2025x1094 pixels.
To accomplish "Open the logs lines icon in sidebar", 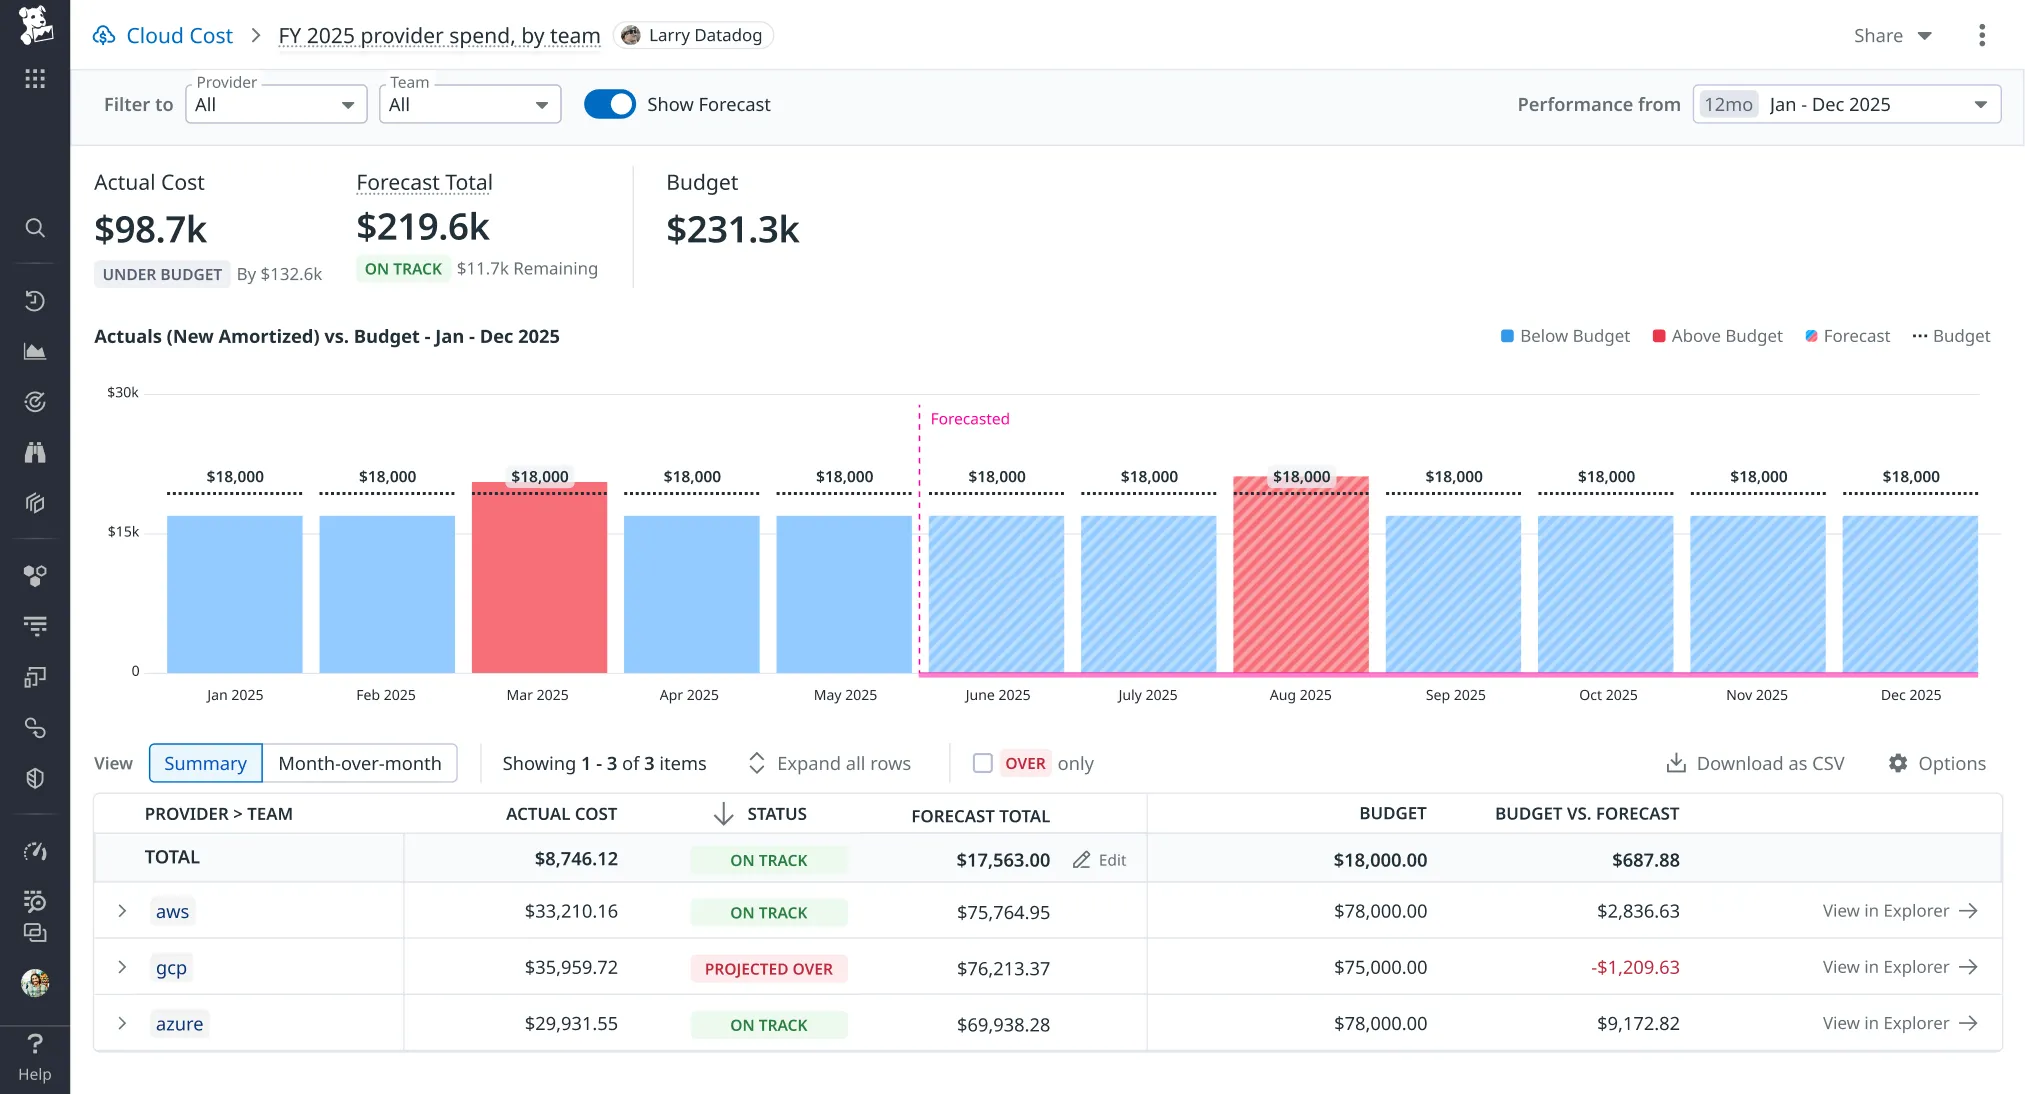I will point(35,626).
